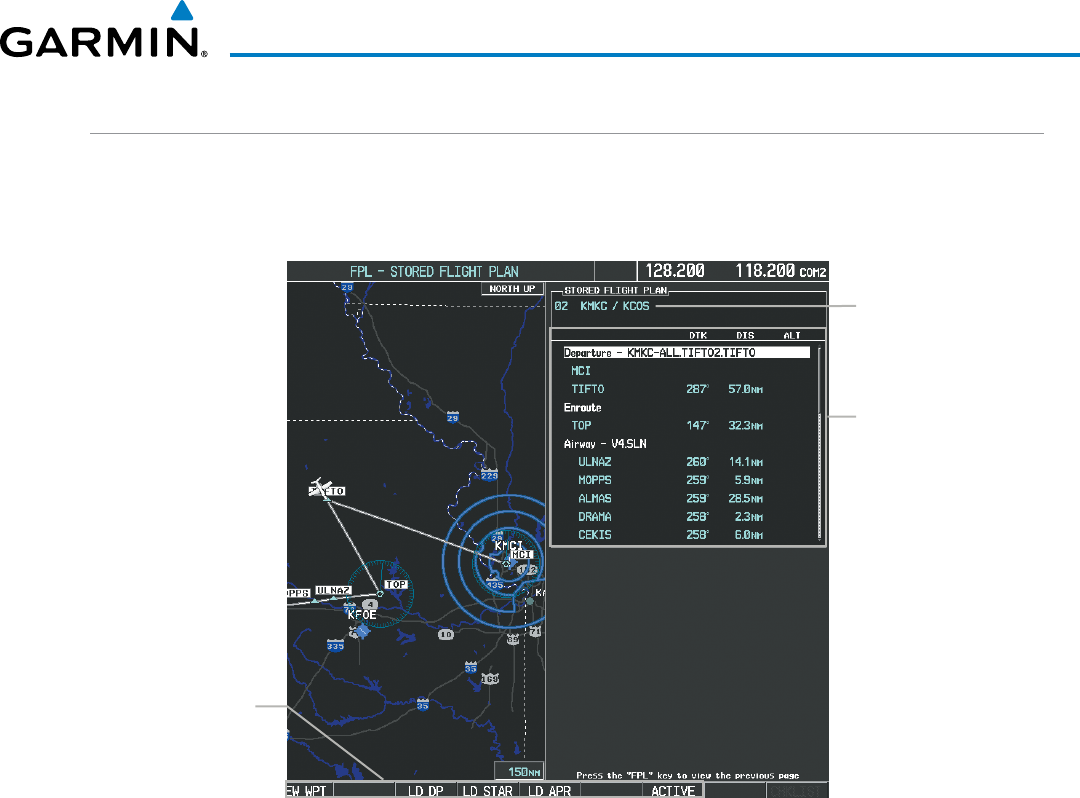Click the Interstate 29 shield at map top
The image size is (1080, 798).
coord(347,288)
